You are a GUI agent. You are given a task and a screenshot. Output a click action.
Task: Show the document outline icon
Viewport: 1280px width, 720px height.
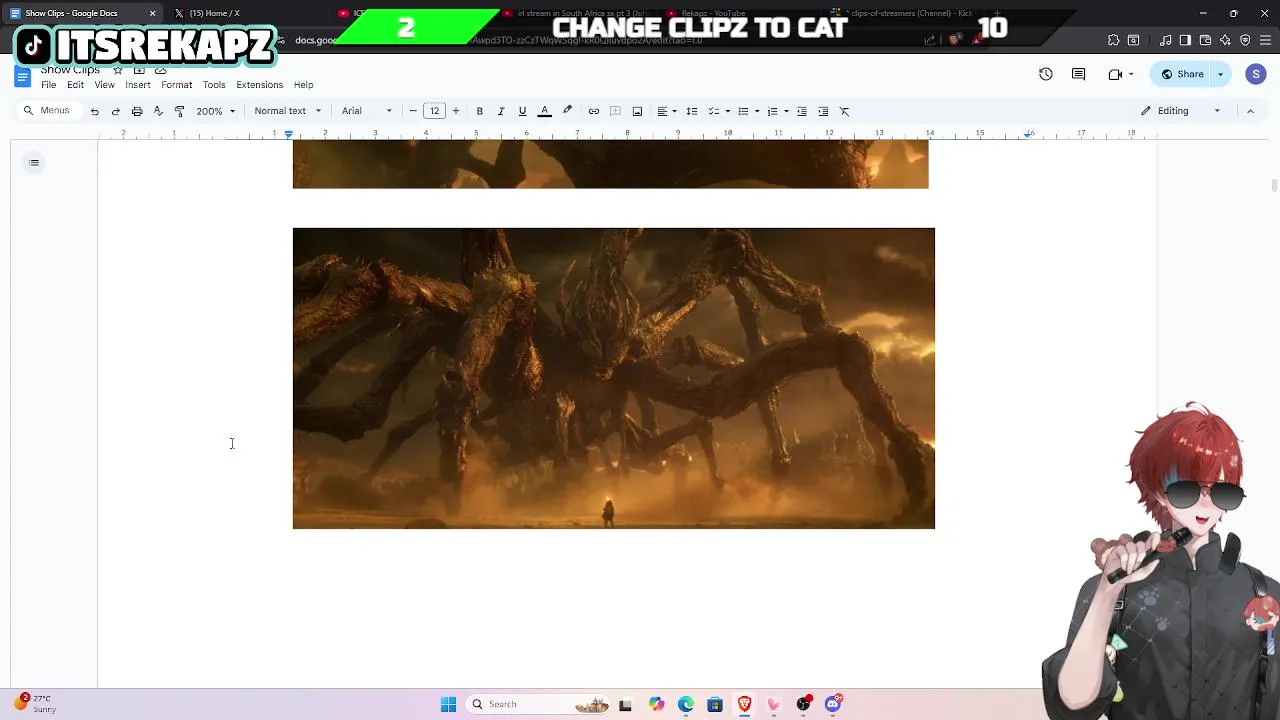(34, 163)
